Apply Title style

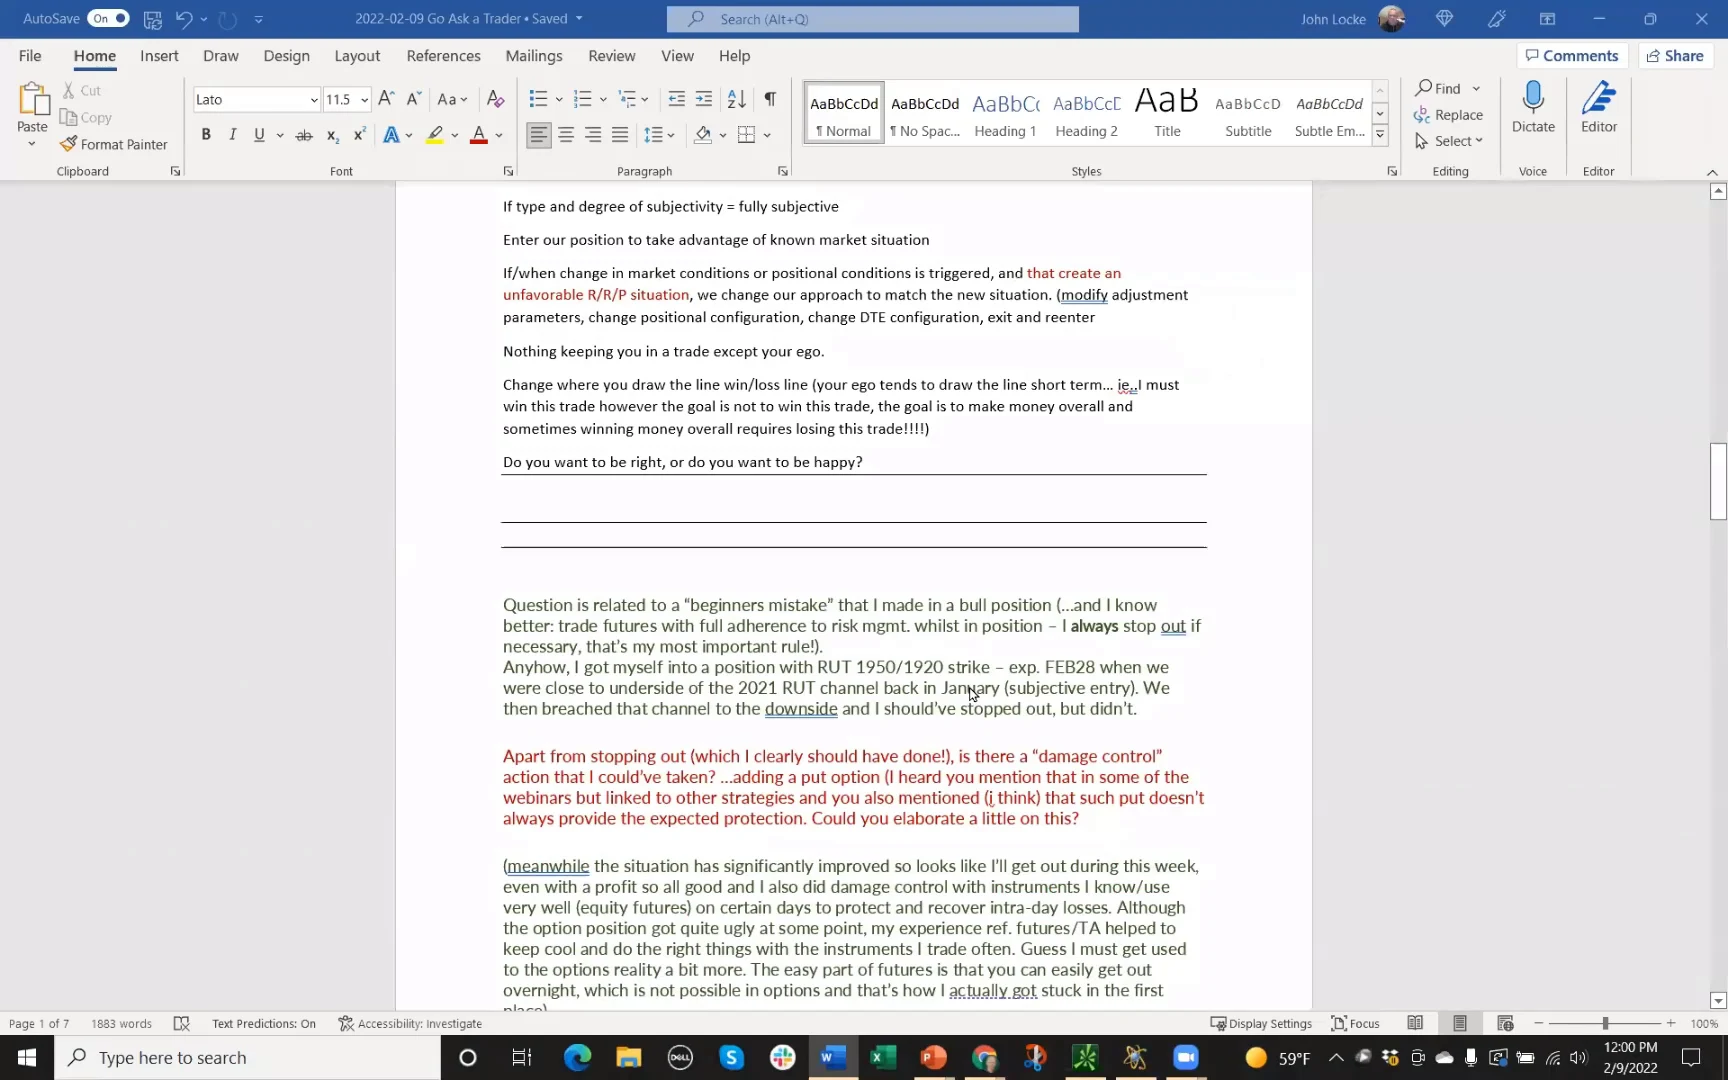click(1167, 113)
